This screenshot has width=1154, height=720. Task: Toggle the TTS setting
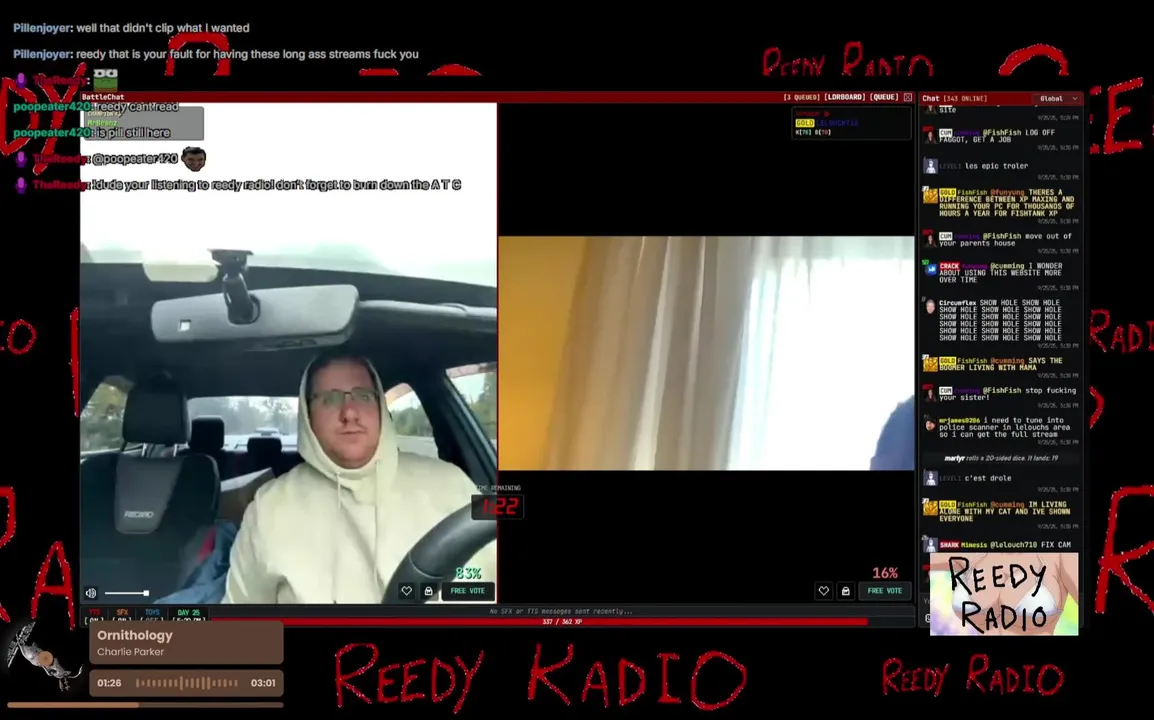pos(94,615)
